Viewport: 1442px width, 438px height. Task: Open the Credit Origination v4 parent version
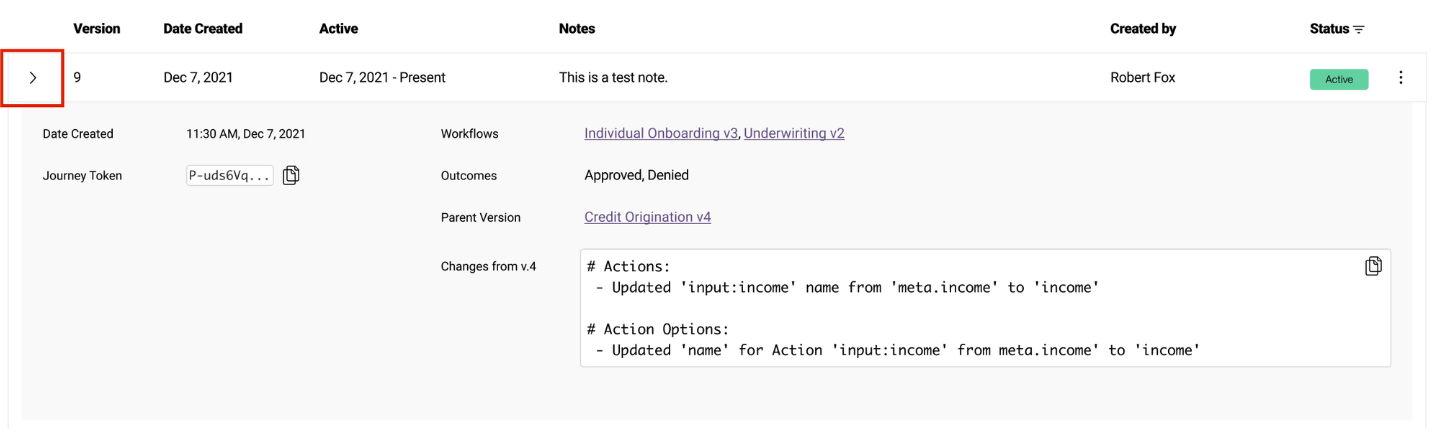tap(647, 217)
